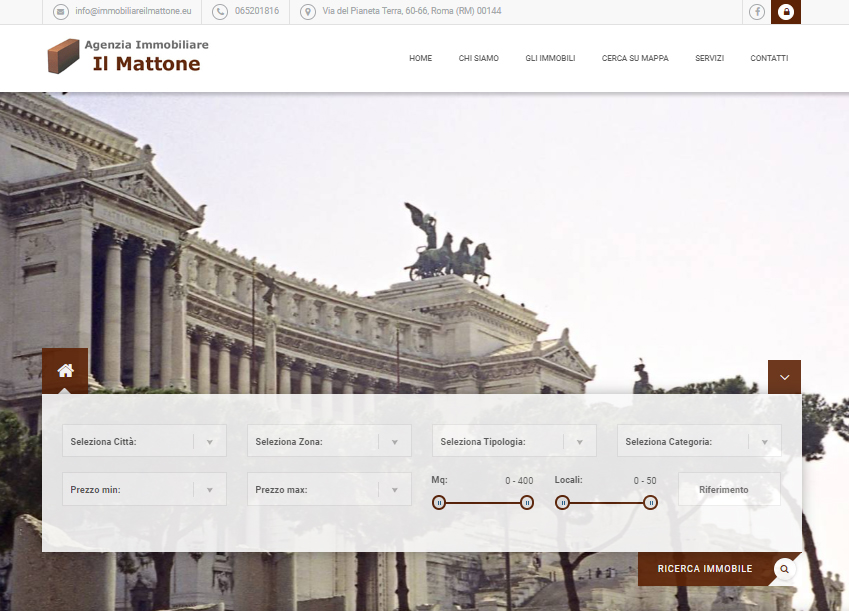Open the Facebook page icon

(x=756, y=11)
